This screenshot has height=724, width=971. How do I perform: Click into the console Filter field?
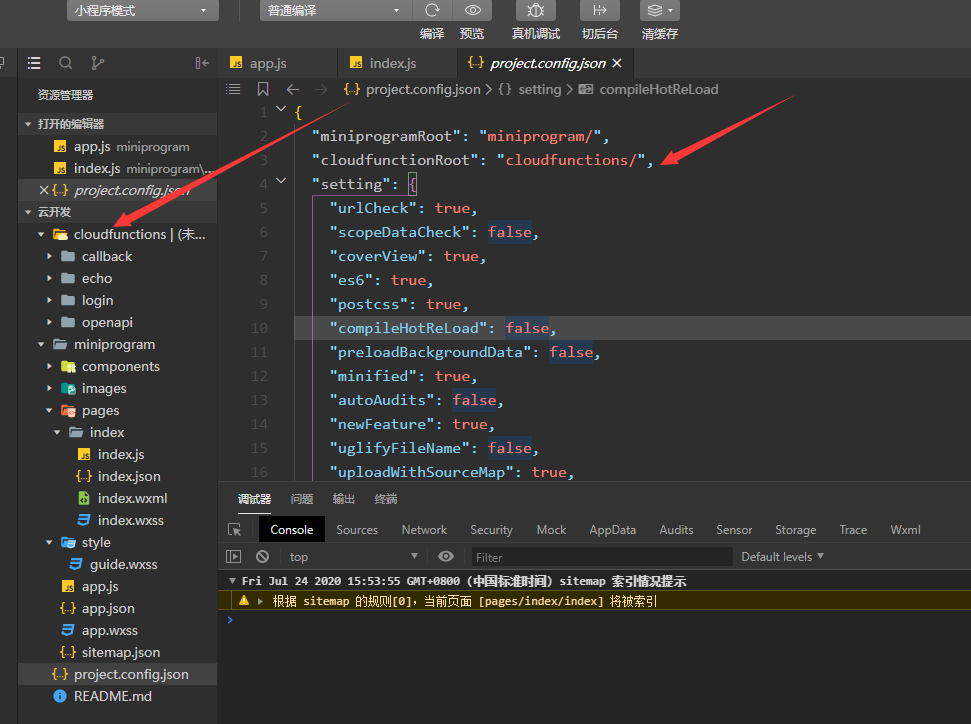[602, 557]
